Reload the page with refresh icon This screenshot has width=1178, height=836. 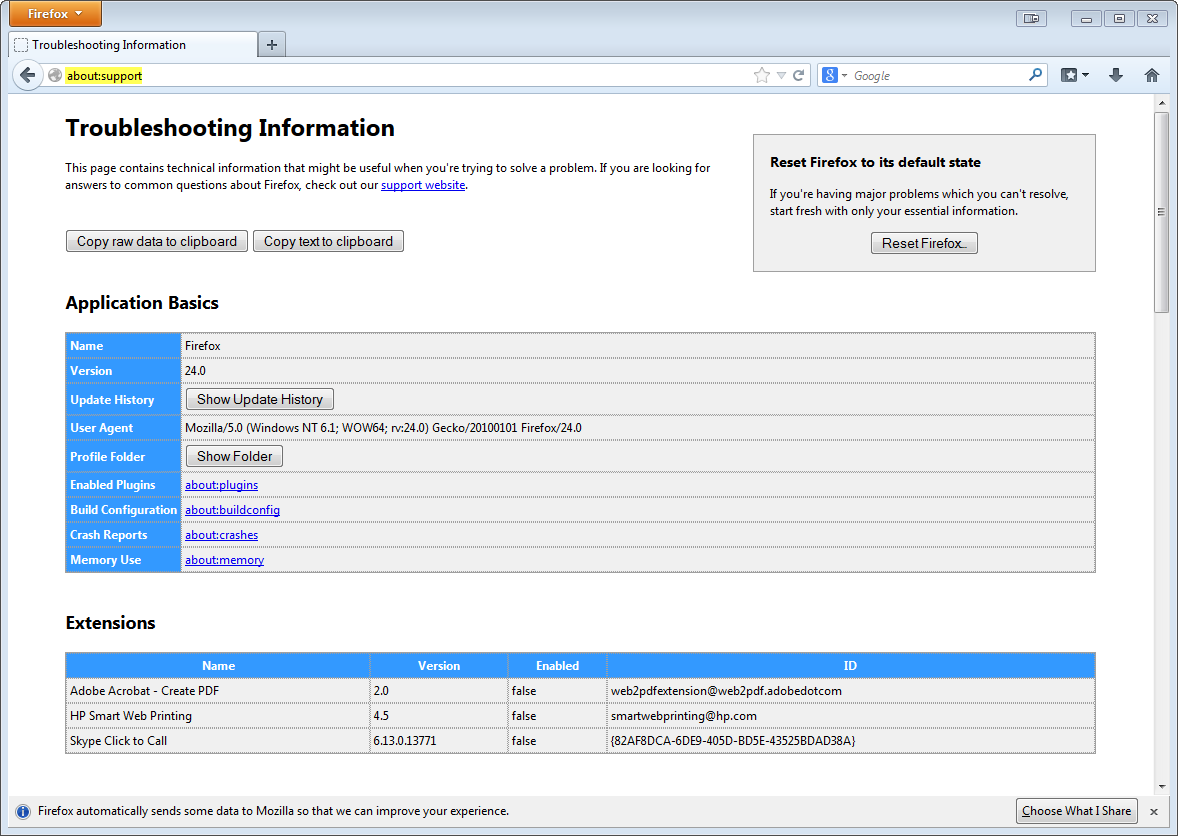point(799,75)
